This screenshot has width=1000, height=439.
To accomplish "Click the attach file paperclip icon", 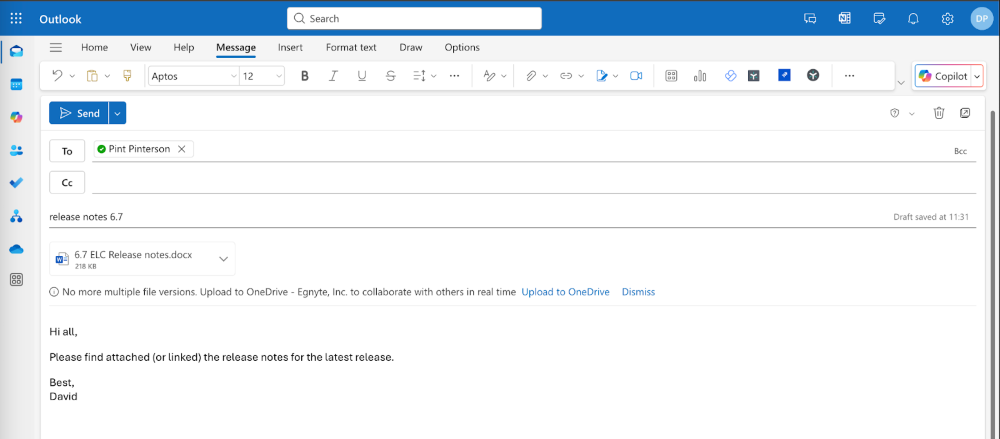I will click(x=532, y=76).
